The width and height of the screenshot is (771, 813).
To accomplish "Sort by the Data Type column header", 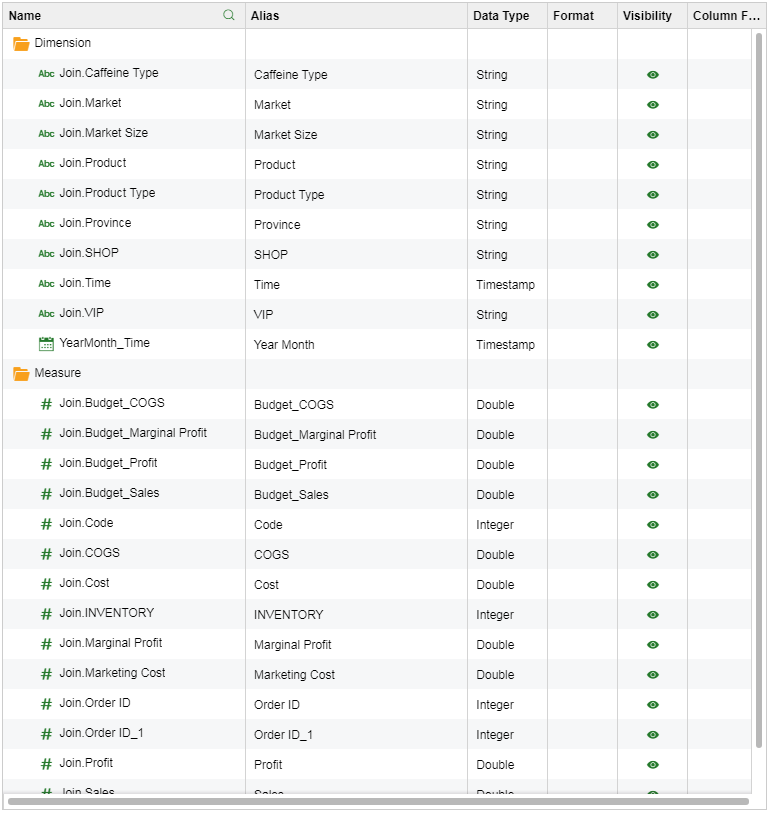I will (x=501, y=16).
